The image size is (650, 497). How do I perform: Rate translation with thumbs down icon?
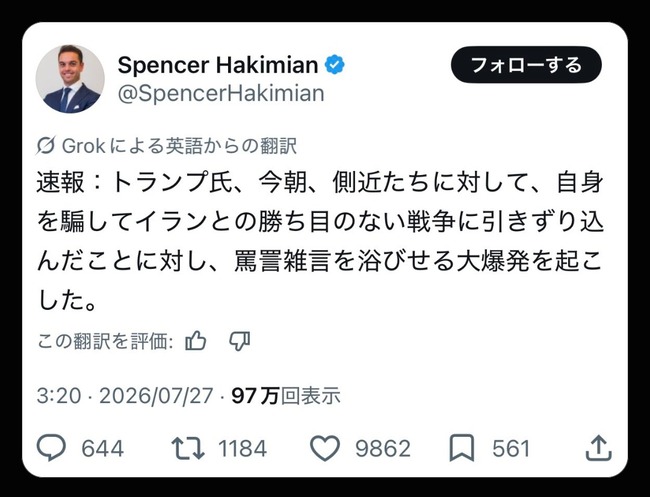[240, 342]
